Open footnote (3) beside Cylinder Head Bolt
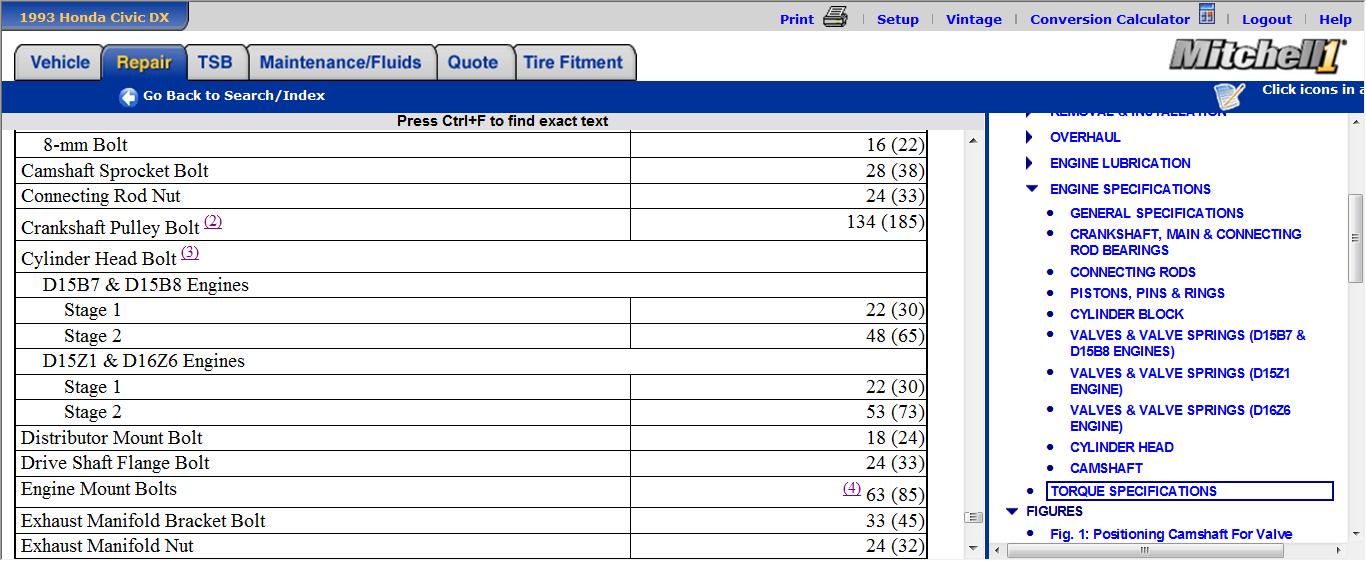1366x561 pixels. tap(190, 252)
